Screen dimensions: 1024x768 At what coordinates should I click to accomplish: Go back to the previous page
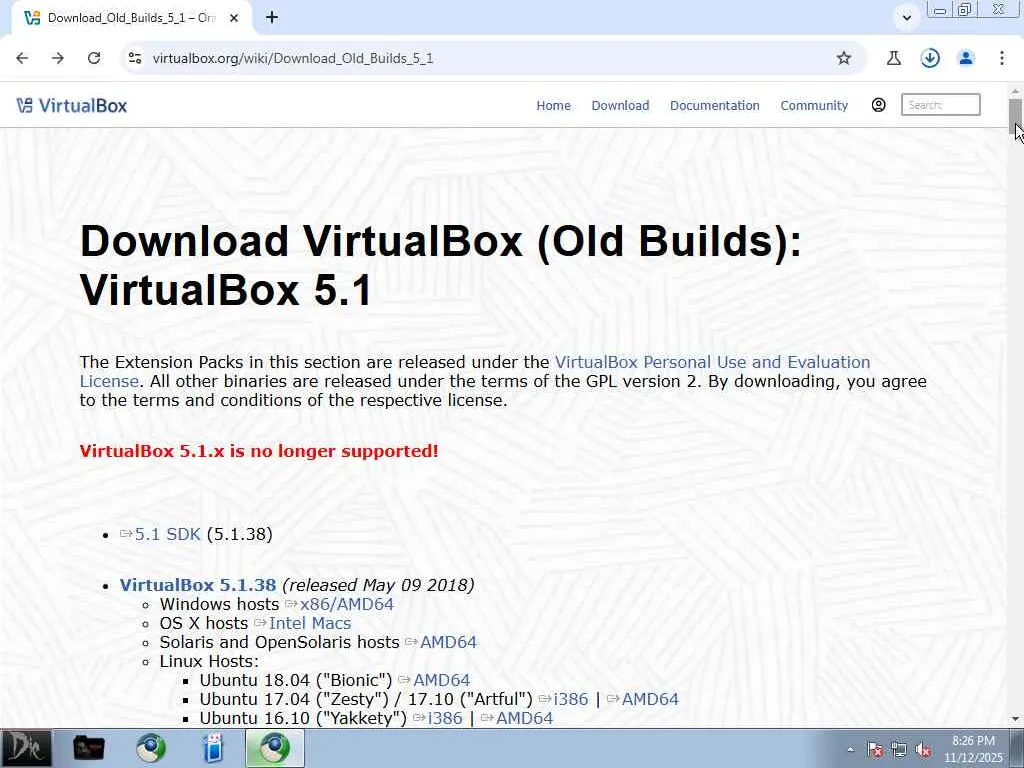(x=22, y=58)
